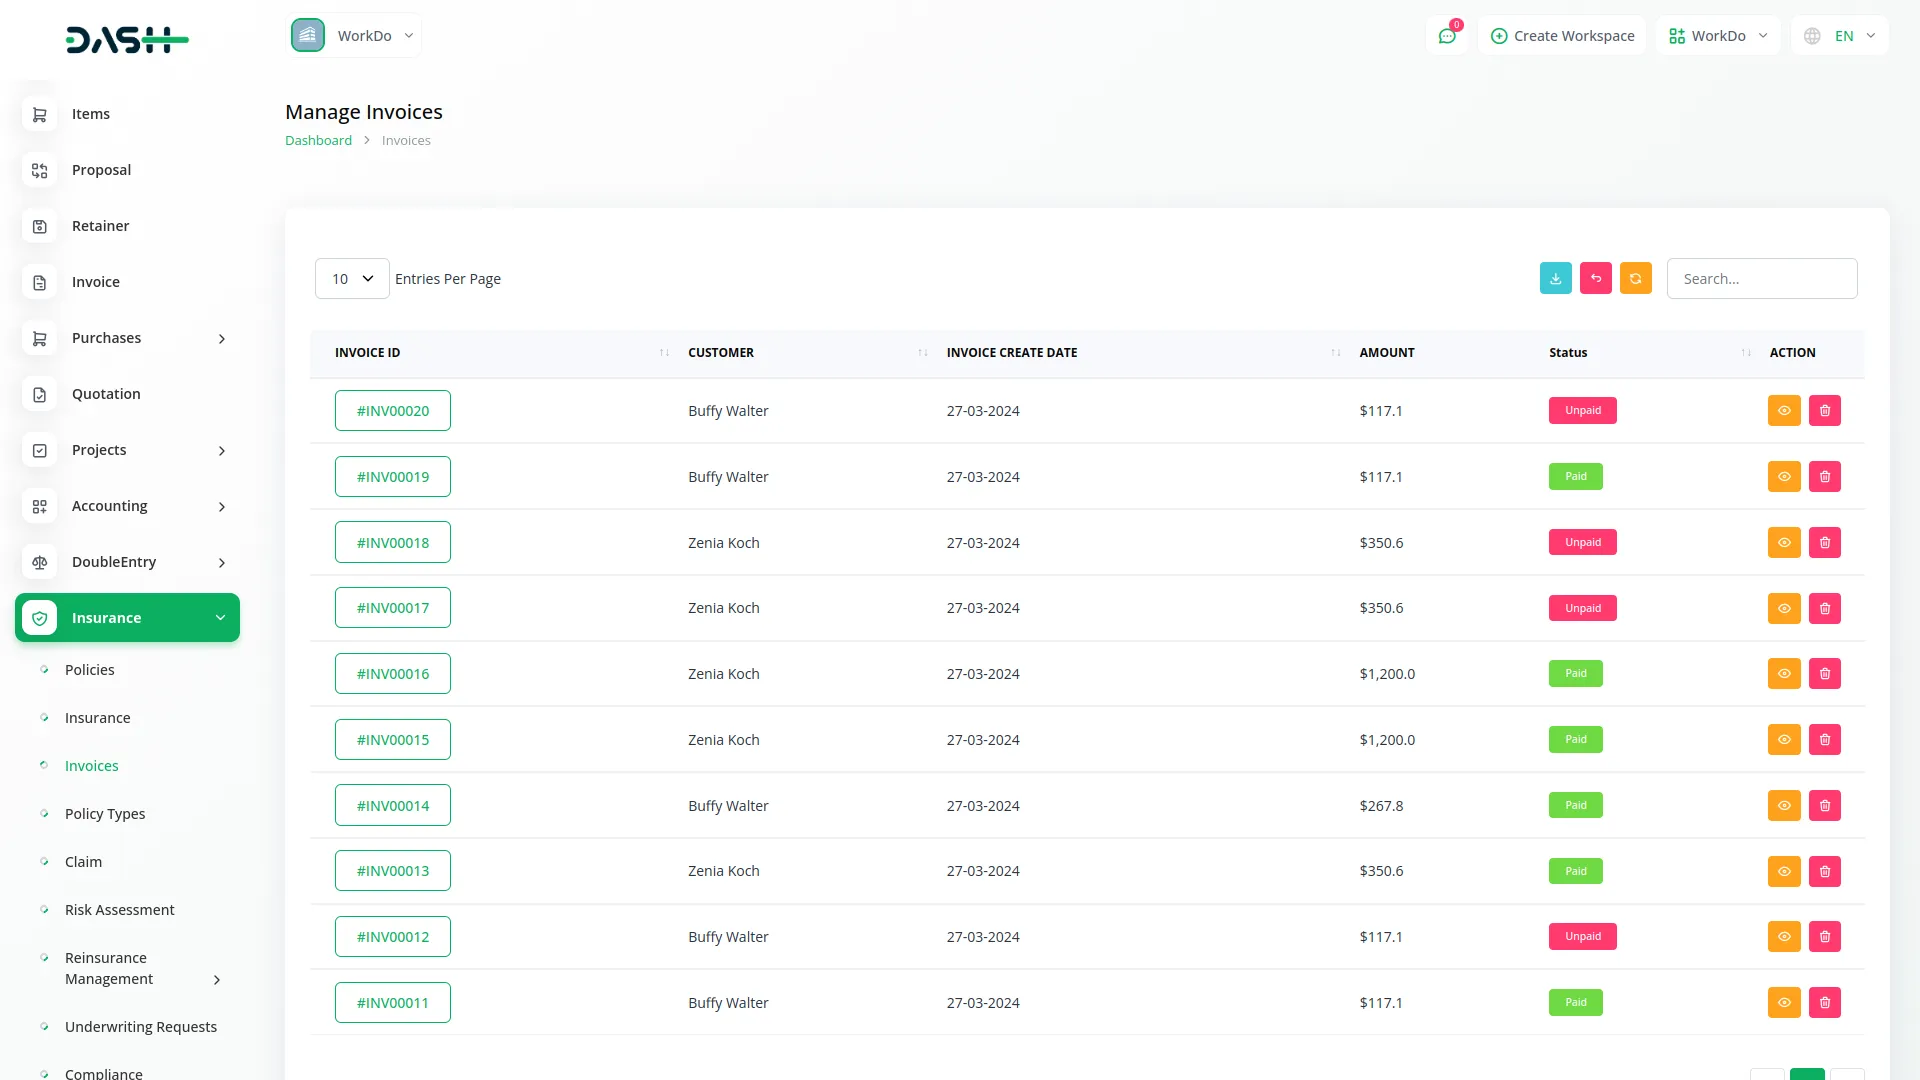Click the pink undo icon near search

click(x=1595, y=278)
